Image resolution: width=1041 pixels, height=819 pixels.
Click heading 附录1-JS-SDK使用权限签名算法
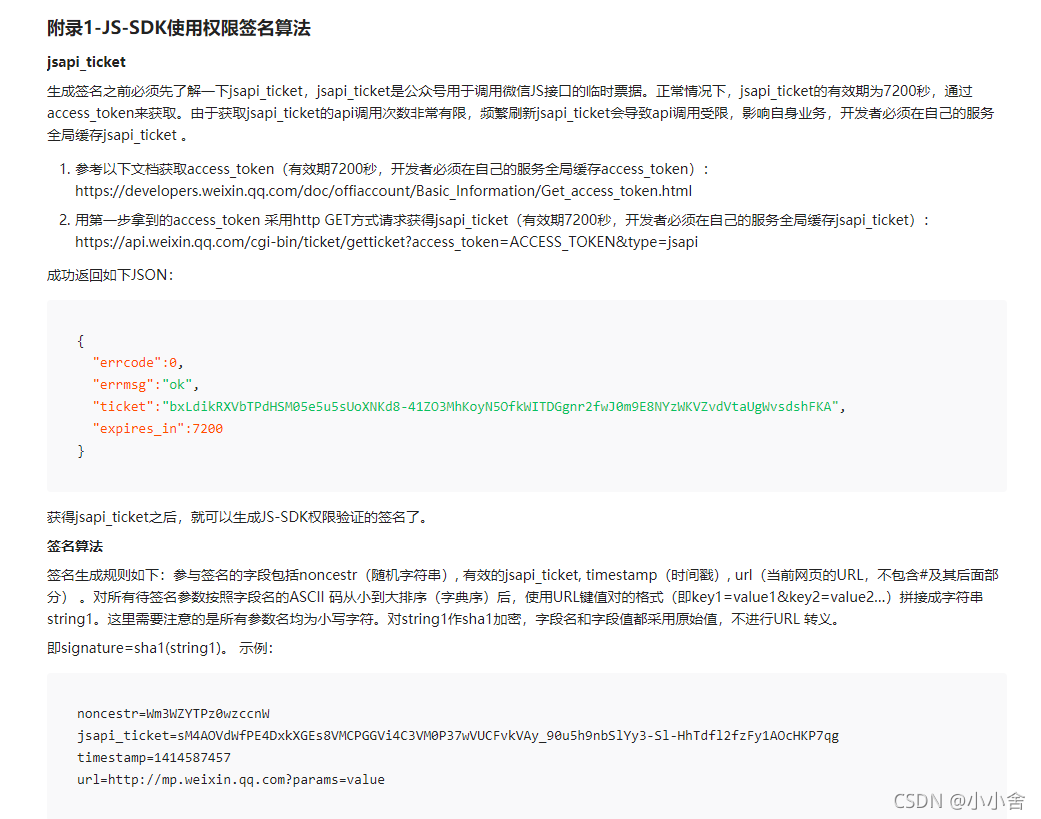click(x=179, y=28)
